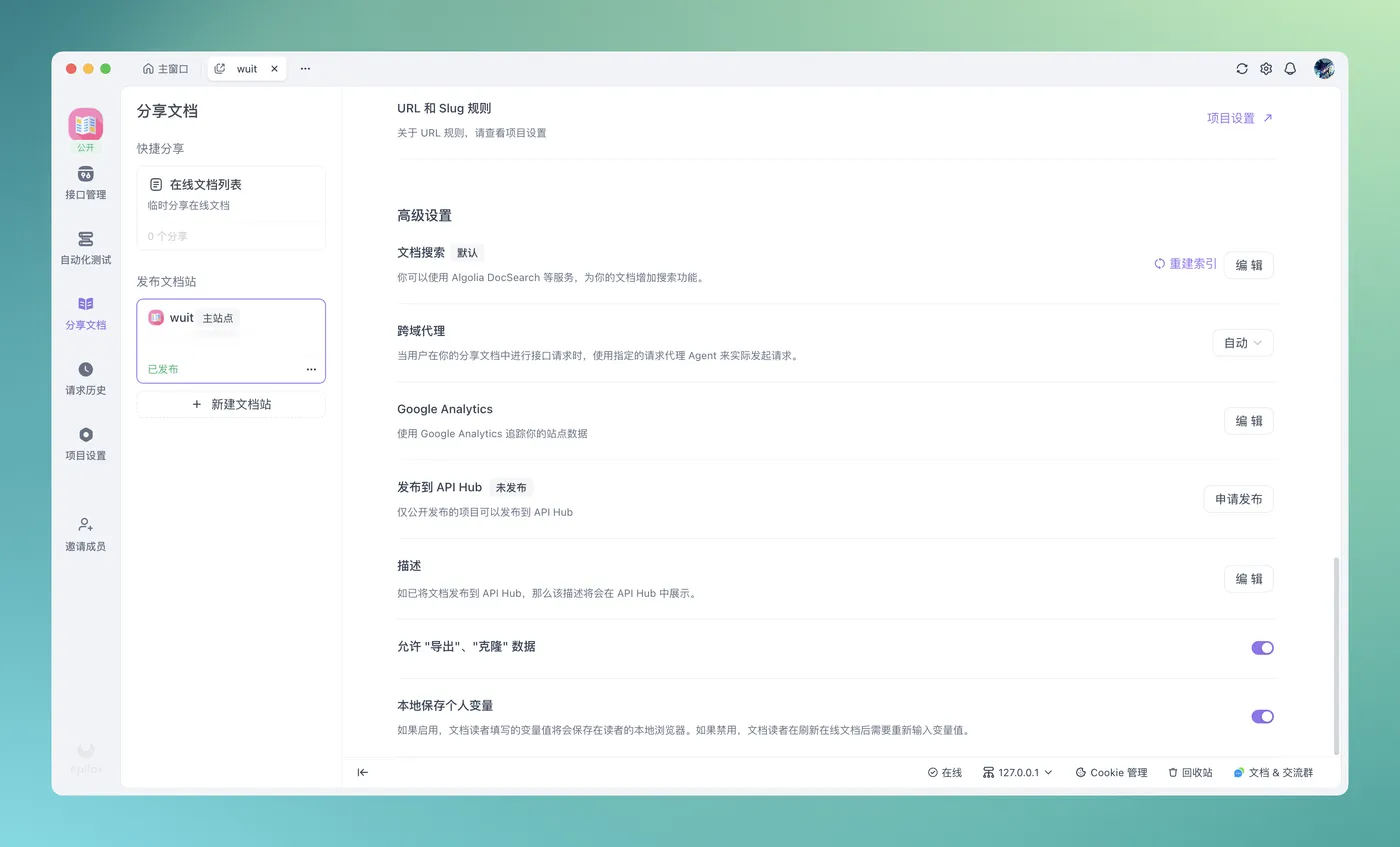Screen dimensions: 1400x847
Task: Open more options on wuit doc site card
Action: [x=311, y=370]
